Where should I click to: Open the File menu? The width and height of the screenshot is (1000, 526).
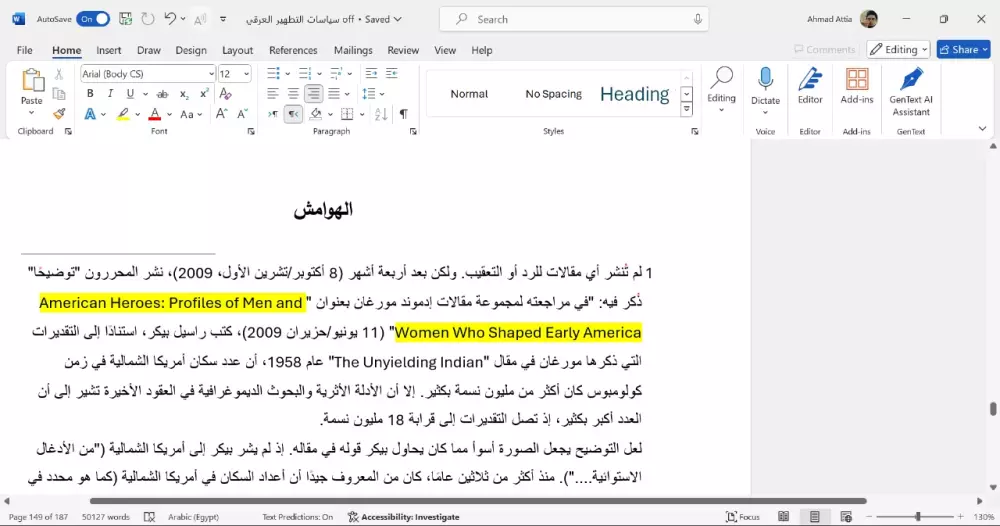point(24,50)
